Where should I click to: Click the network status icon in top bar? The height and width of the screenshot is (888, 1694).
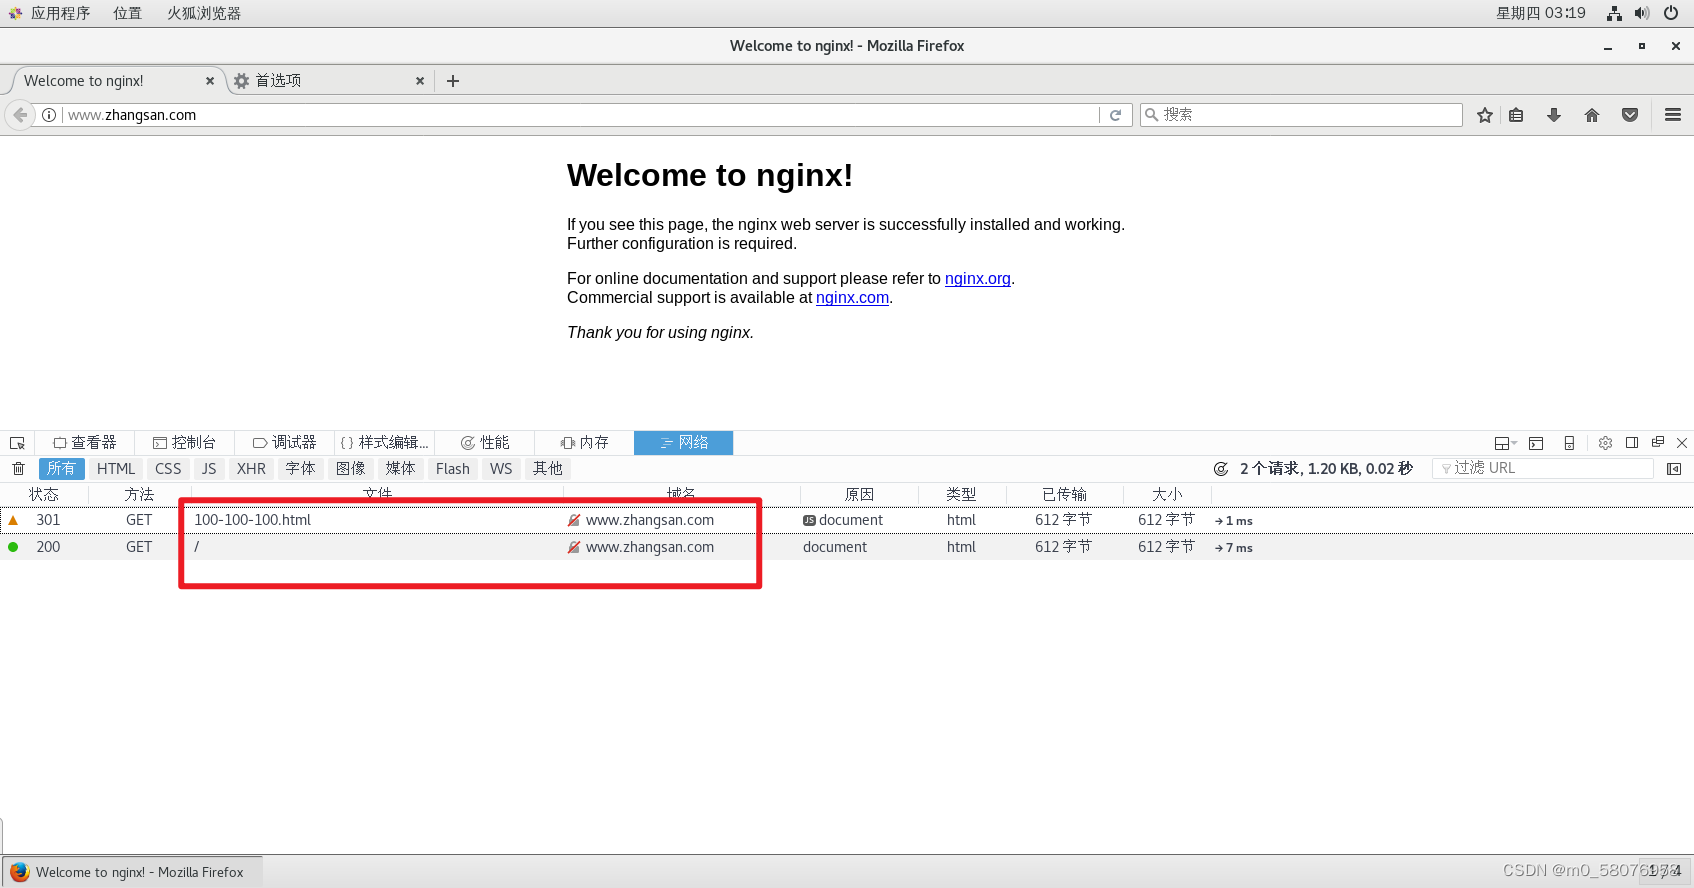[1614, 13]
